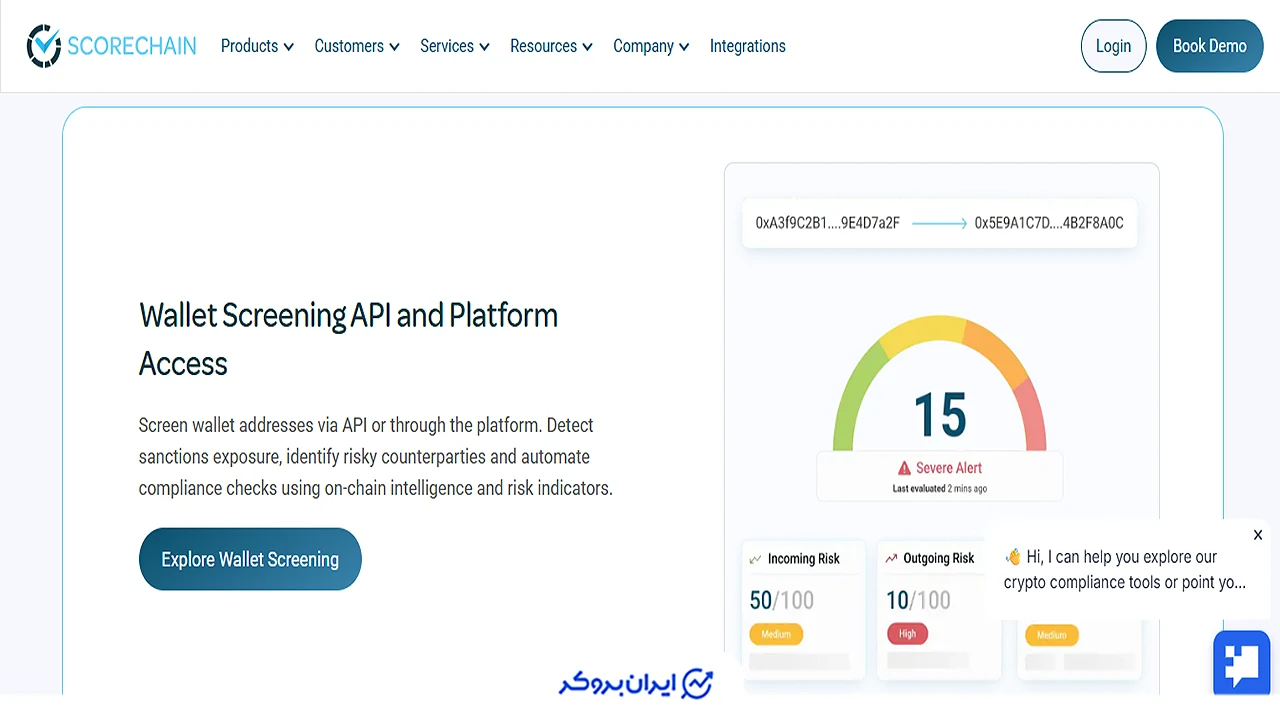Open the Company menu
This screenshot has width=1280, height=720.
pyautogui.click(x=651, y=46)
